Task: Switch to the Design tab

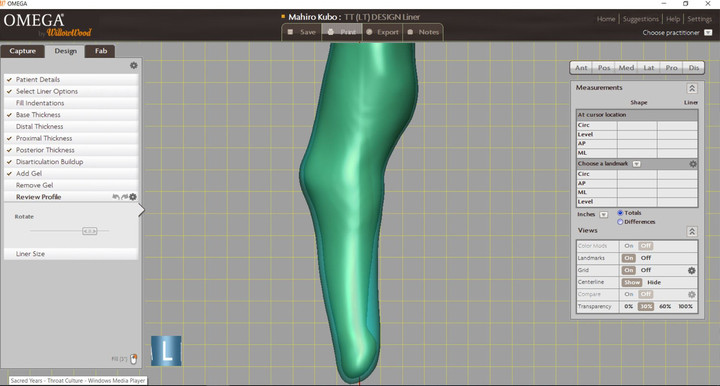Action: [x=65, y=51]
